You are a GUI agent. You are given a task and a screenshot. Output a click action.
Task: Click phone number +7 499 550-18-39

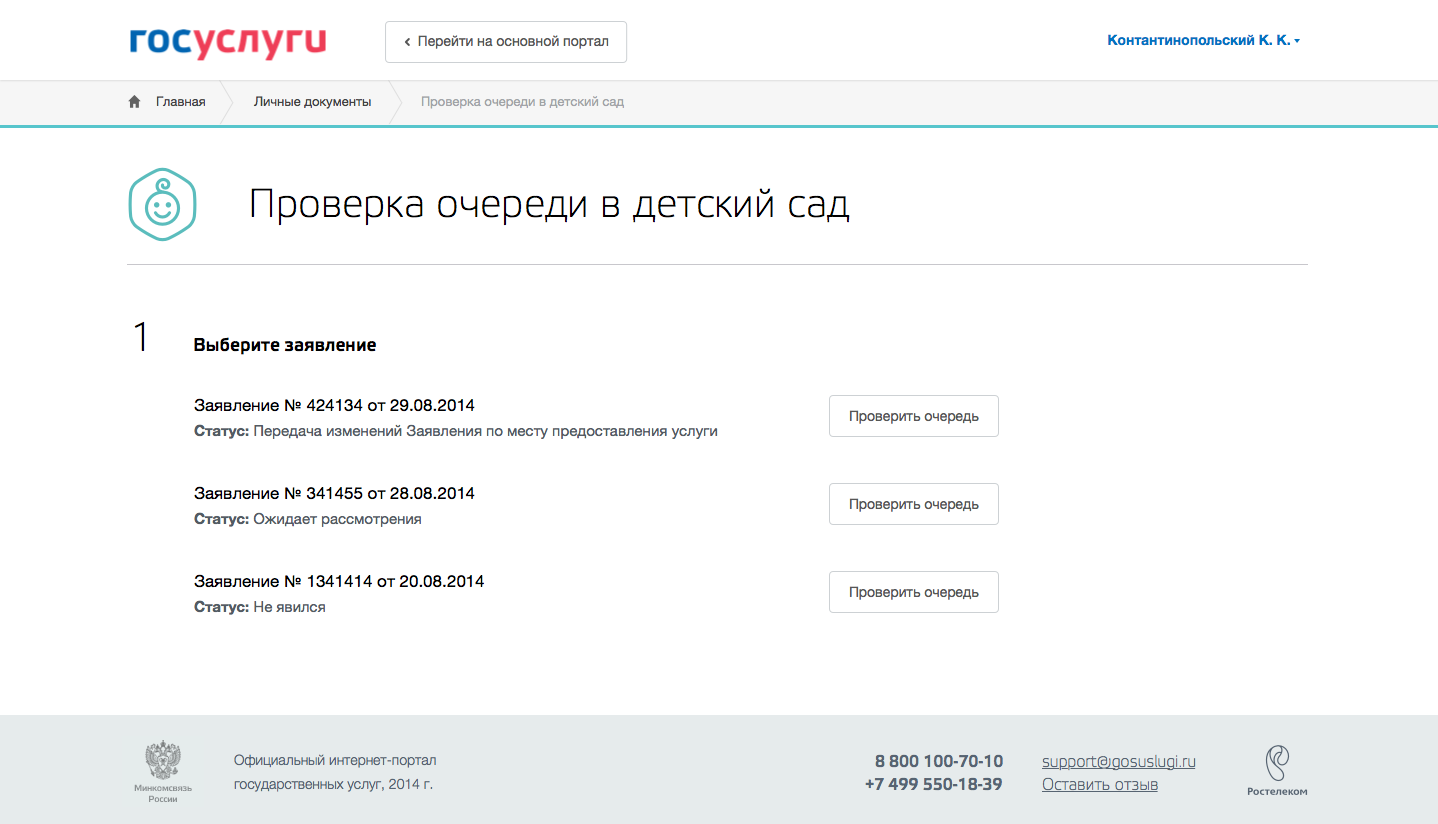tap(934, 785)
